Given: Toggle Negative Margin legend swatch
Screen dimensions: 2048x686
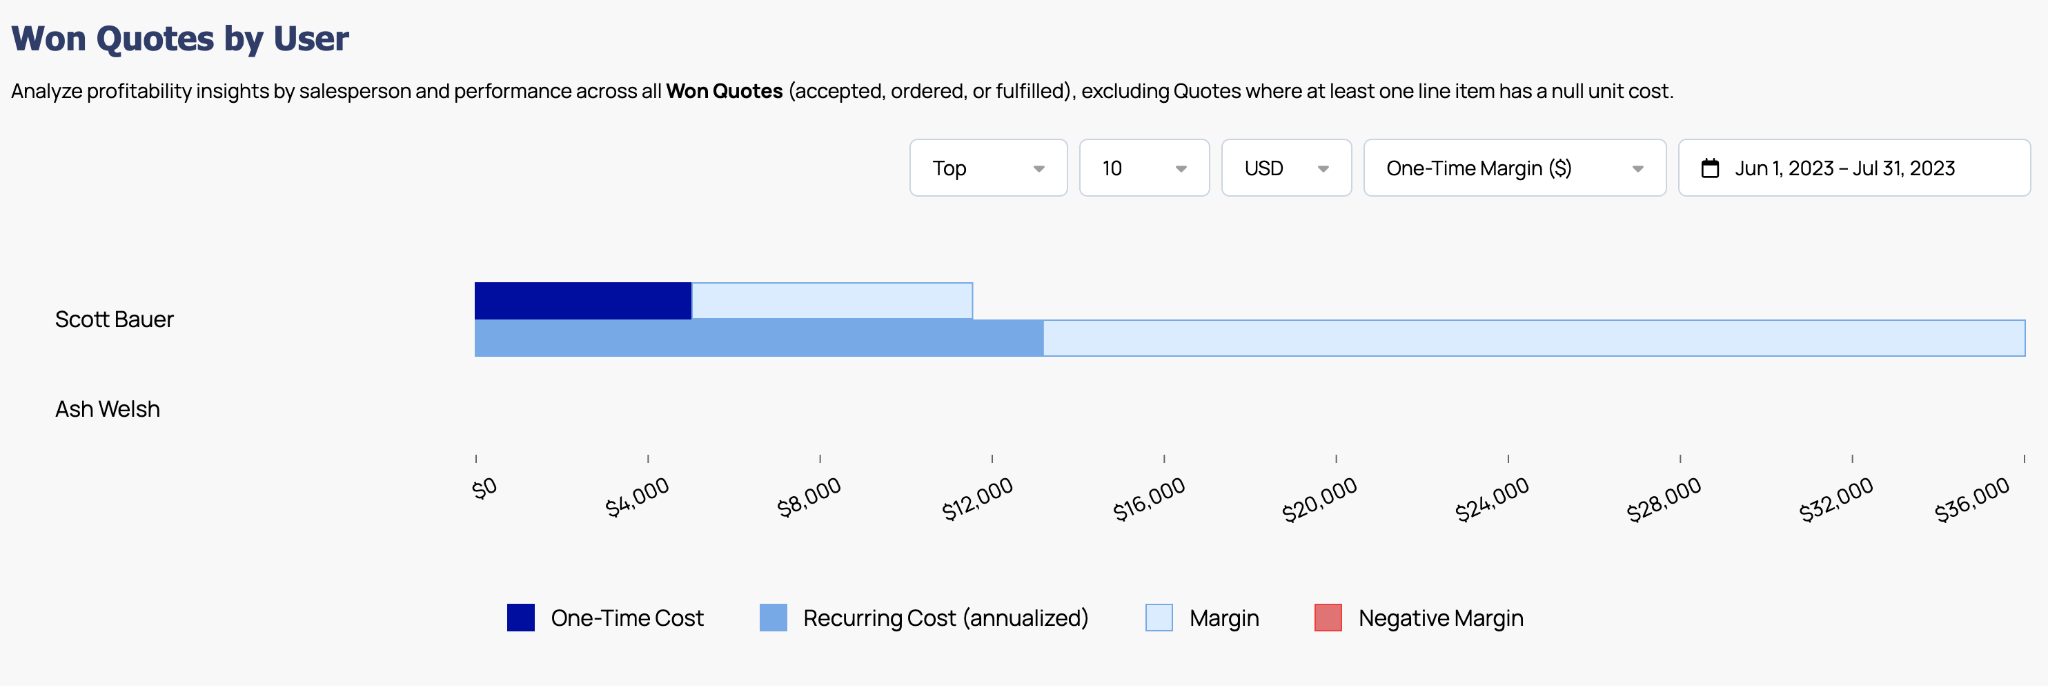Looking at the screenshot, I should coord(1327,618).
